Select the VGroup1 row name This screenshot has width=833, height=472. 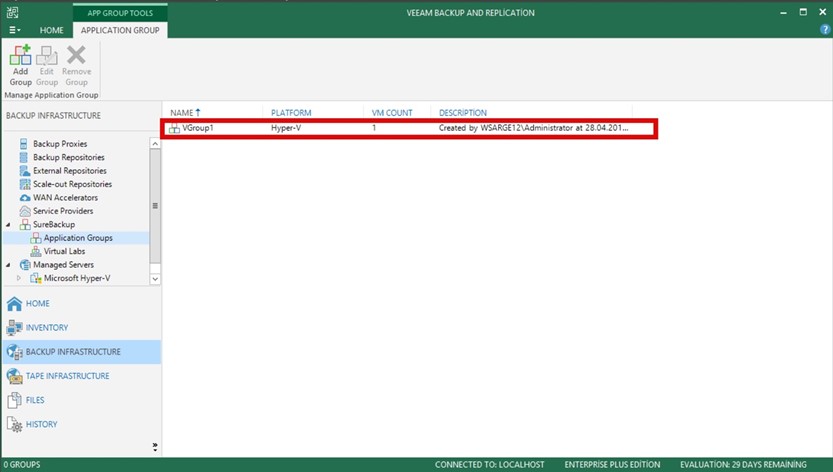pos(198,128)
